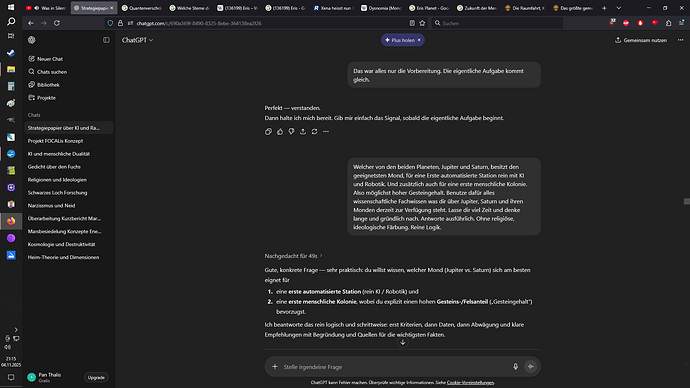Open the Calculator from the taskbar

tap(11, 86)
